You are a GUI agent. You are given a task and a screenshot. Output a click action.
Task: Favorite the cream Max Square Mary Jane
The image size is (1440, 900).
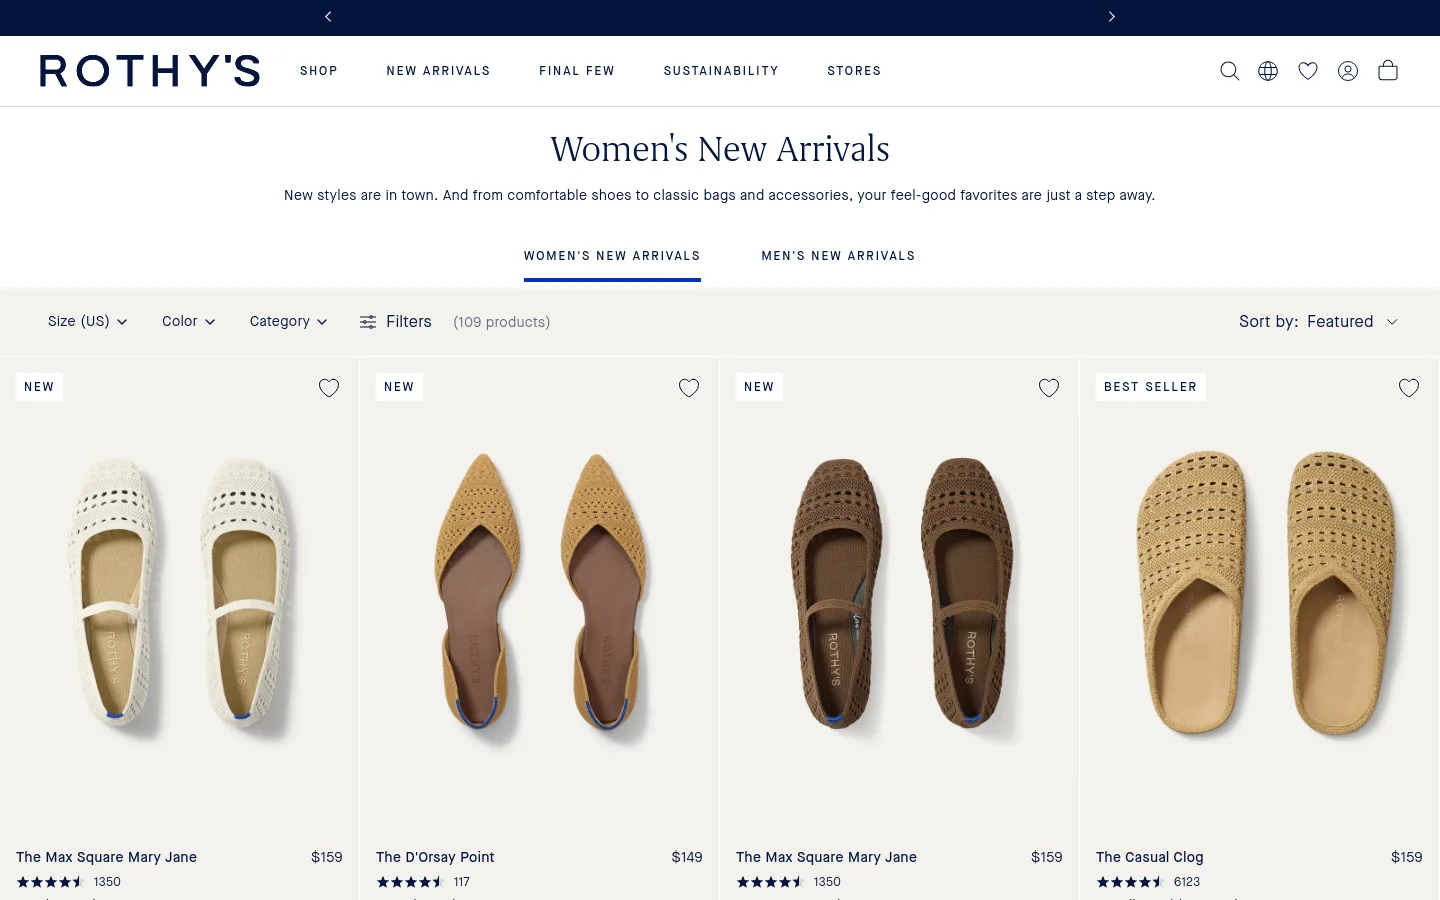point(329,388)
